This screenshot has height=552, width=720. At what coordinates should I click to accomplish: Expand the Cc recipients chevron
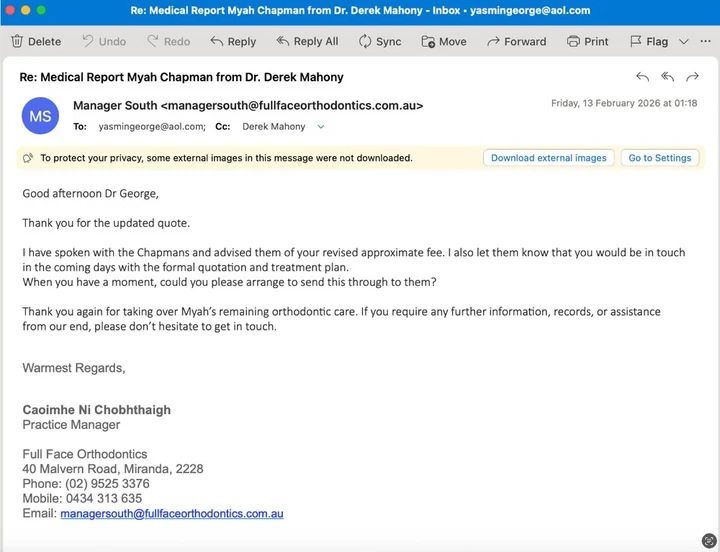click(321, 127)
